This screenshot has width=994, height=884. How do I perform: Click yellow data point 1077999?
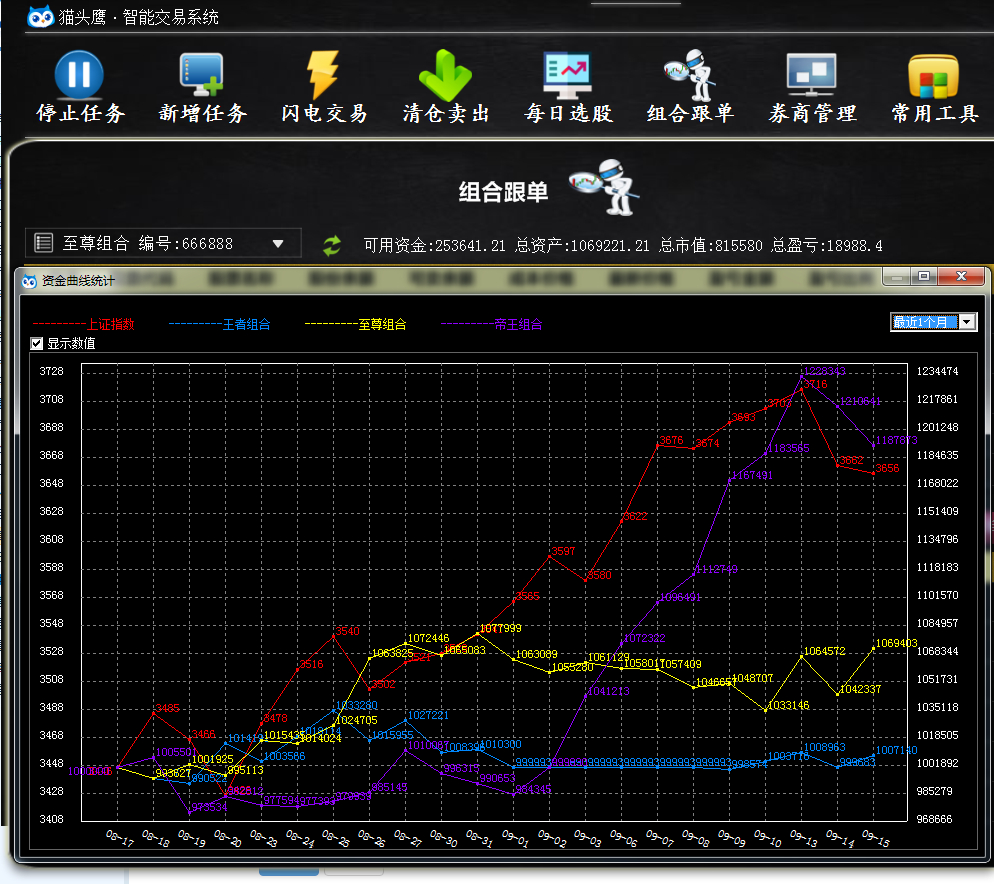point(477,634)
